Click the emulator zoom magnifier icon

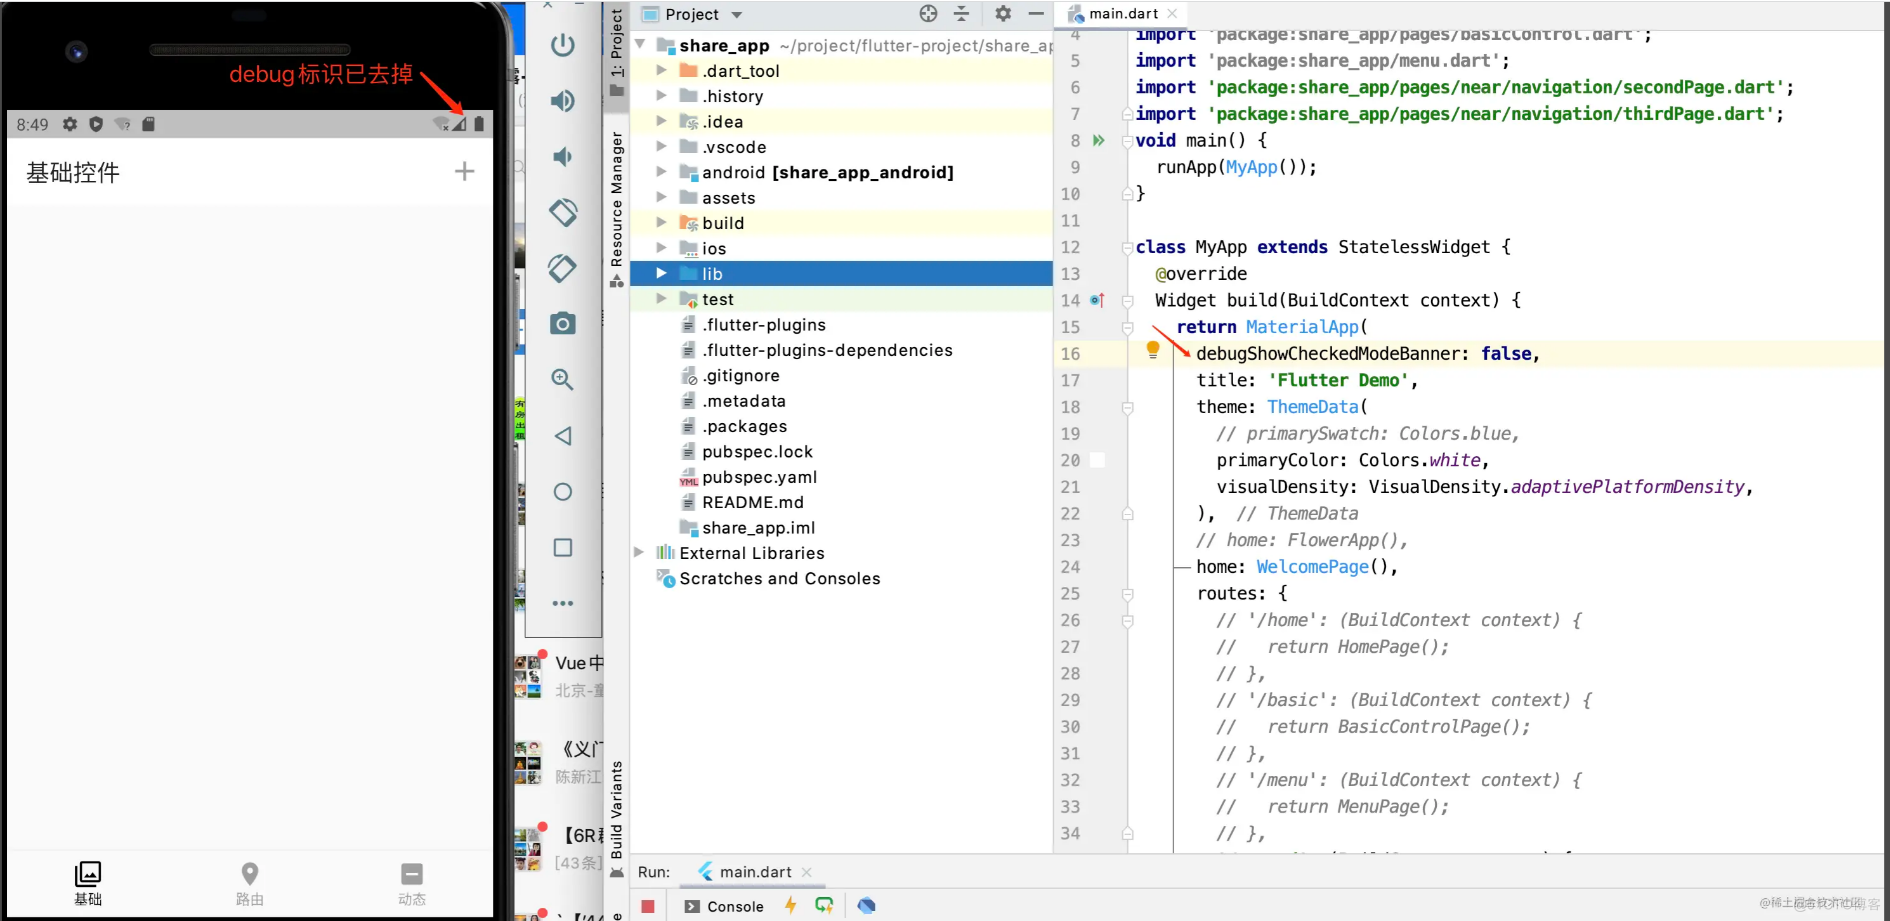click(563, 379)
